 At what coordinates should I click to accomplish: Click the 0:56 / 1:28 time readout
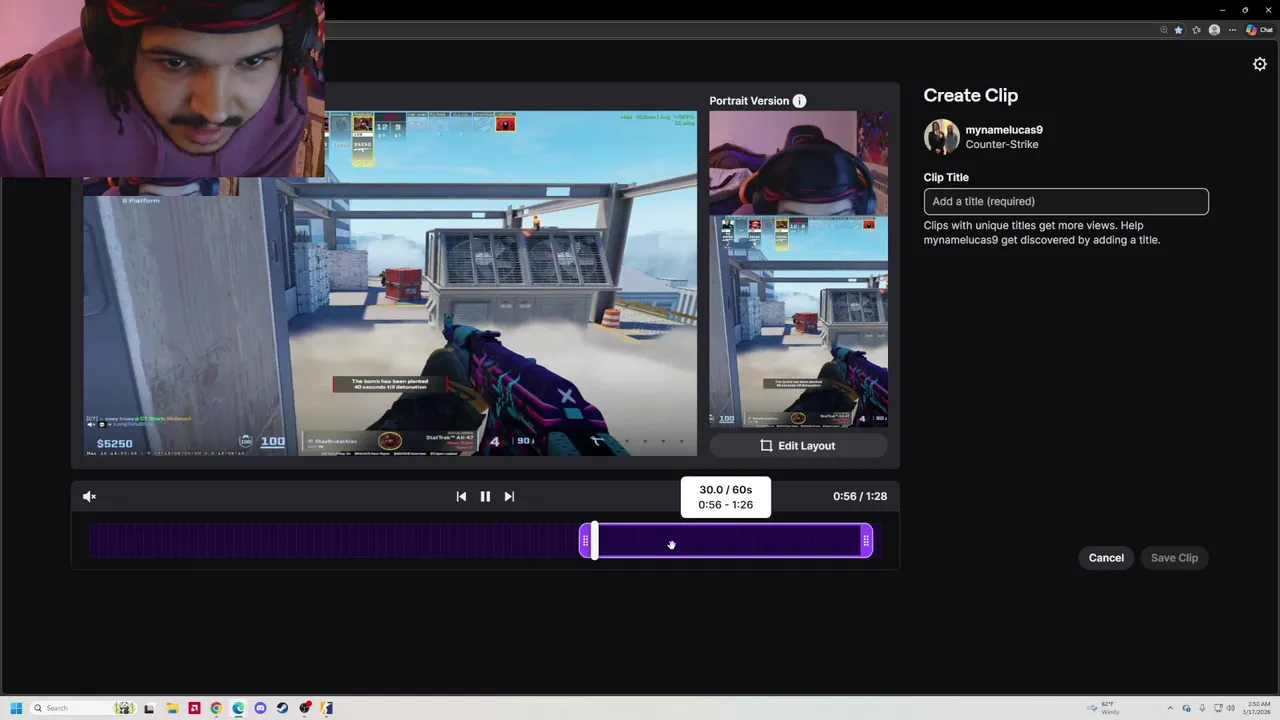pyautogui.click(x=860, y=496)
